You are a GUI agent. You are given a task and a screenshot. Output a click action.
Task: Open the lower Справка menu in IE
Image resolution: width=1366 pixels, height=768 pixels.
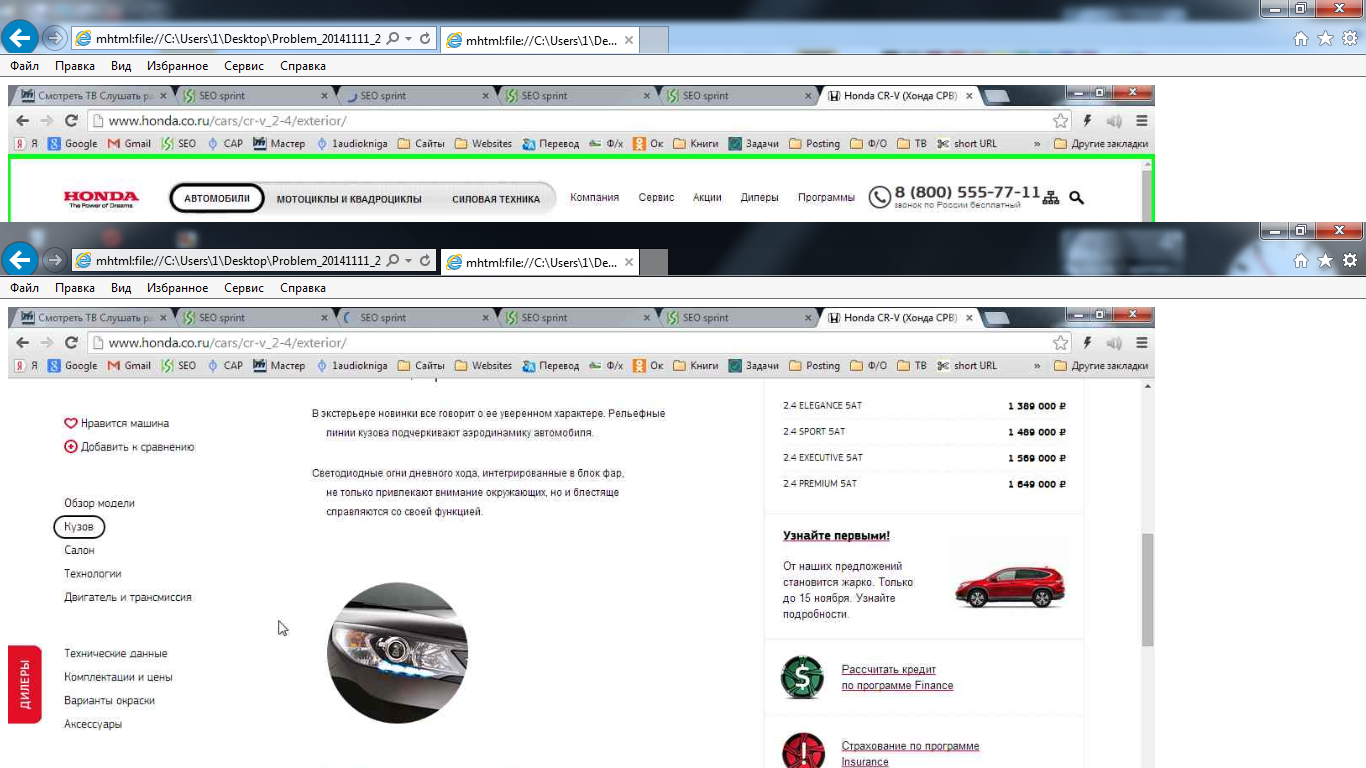303,288
